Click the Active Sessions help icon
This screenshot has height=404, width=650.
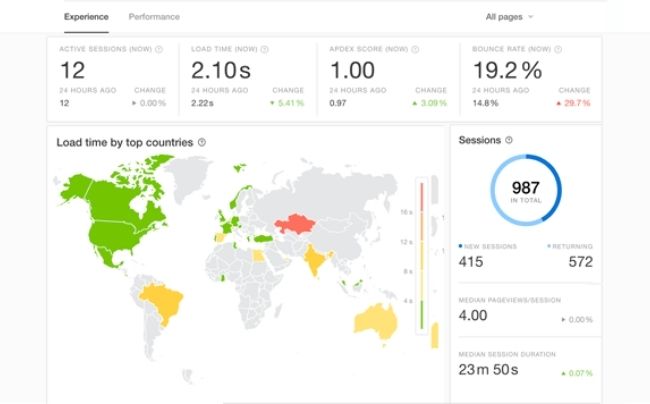pyautogui.click(x=159, y=49)
